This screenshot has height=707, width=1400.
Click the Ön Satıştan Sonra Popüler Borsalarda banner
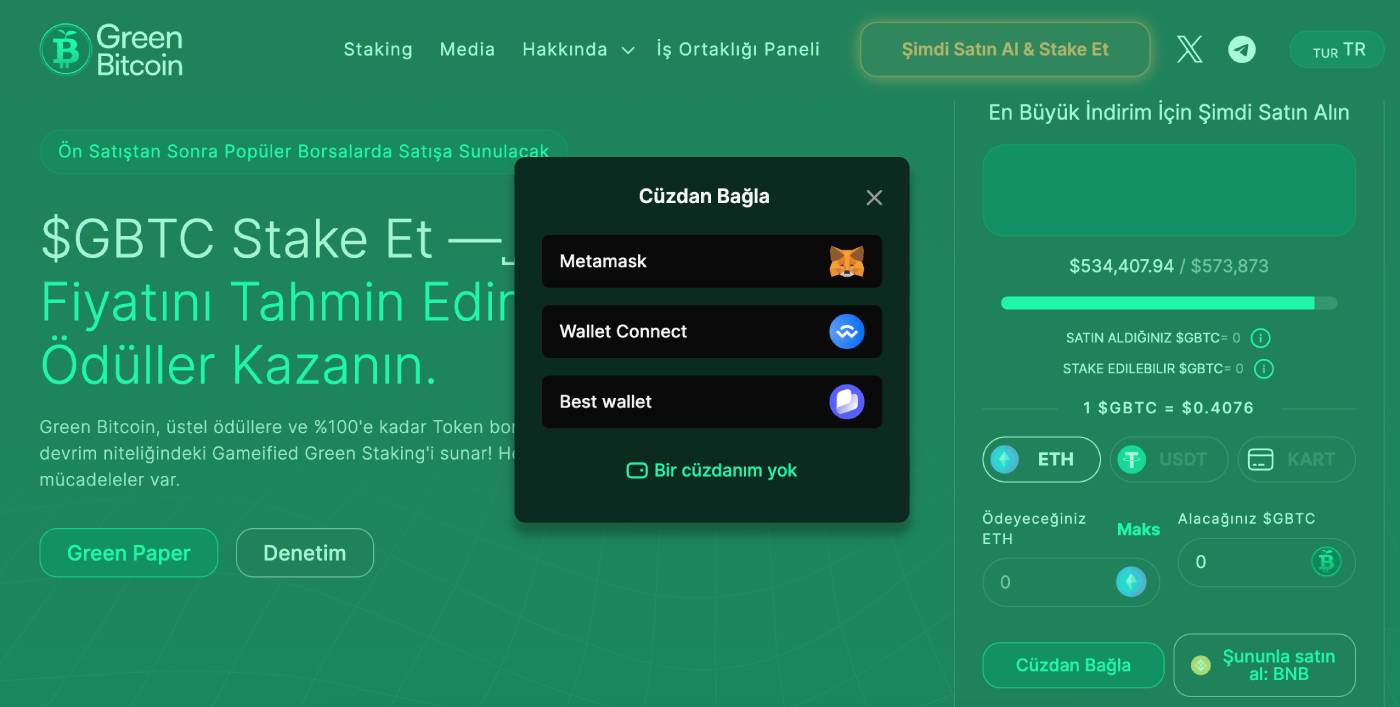tap(304, 152)
